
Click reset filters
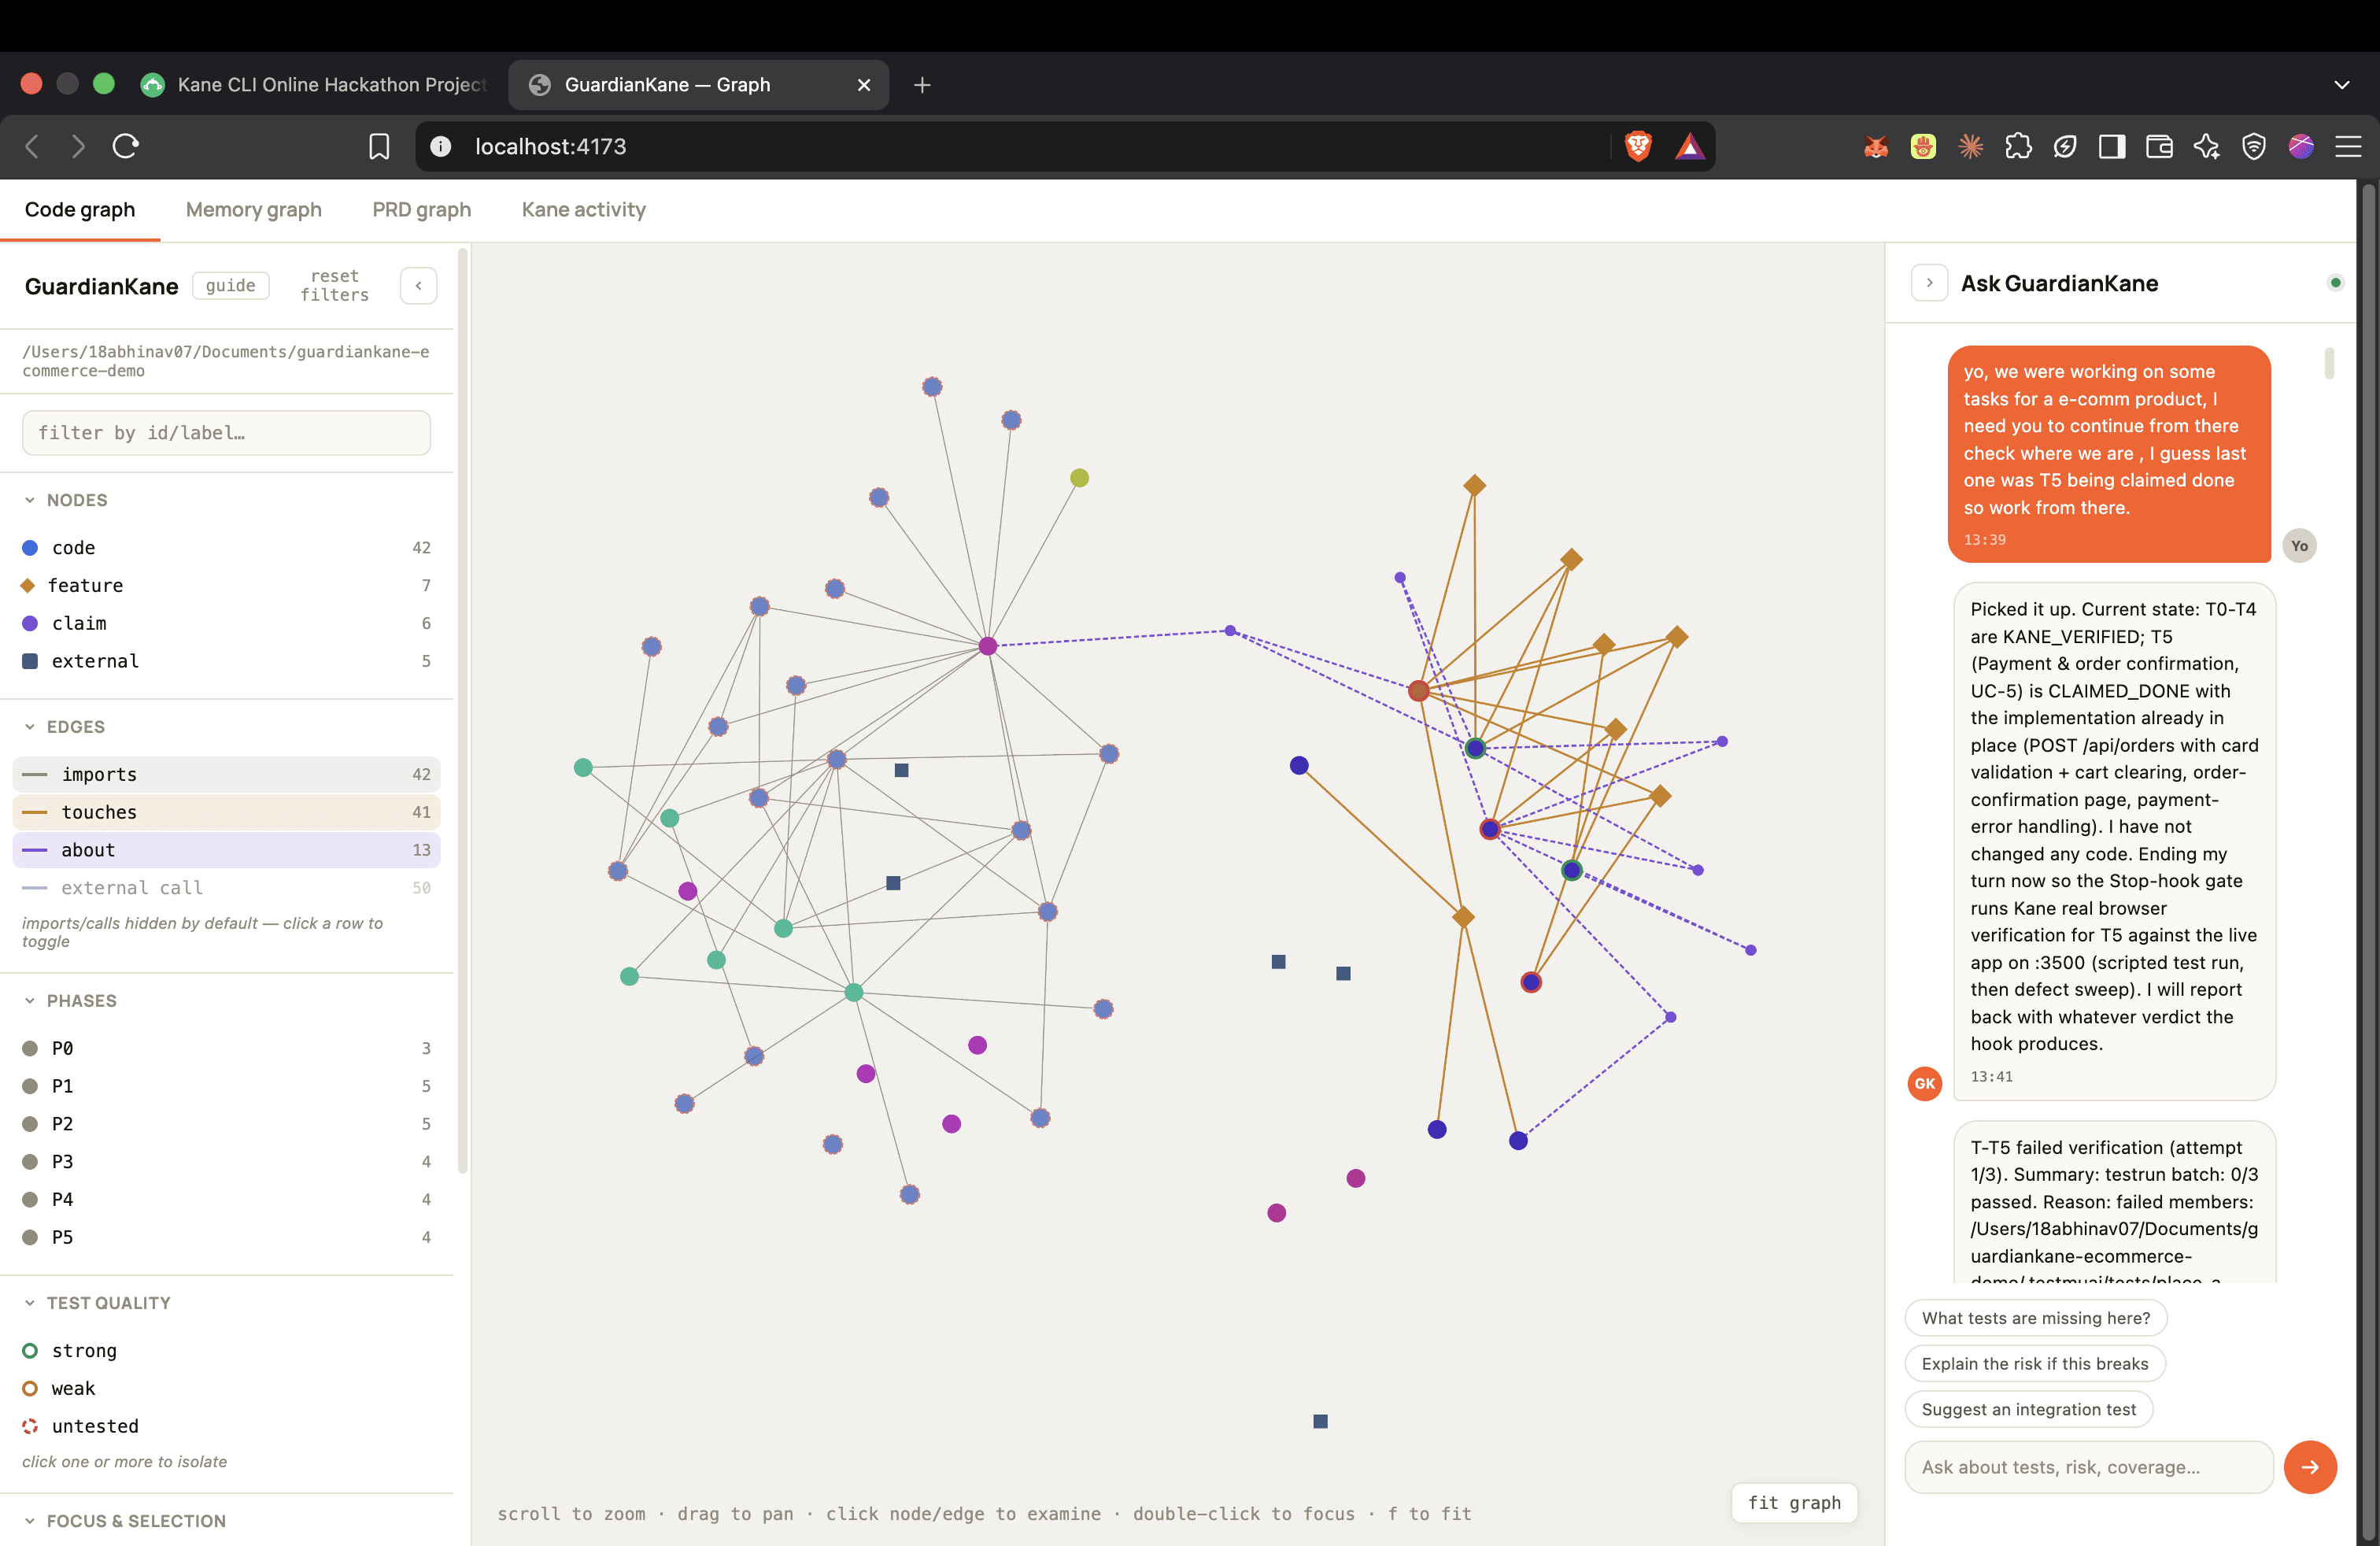(x=335, y=286)
